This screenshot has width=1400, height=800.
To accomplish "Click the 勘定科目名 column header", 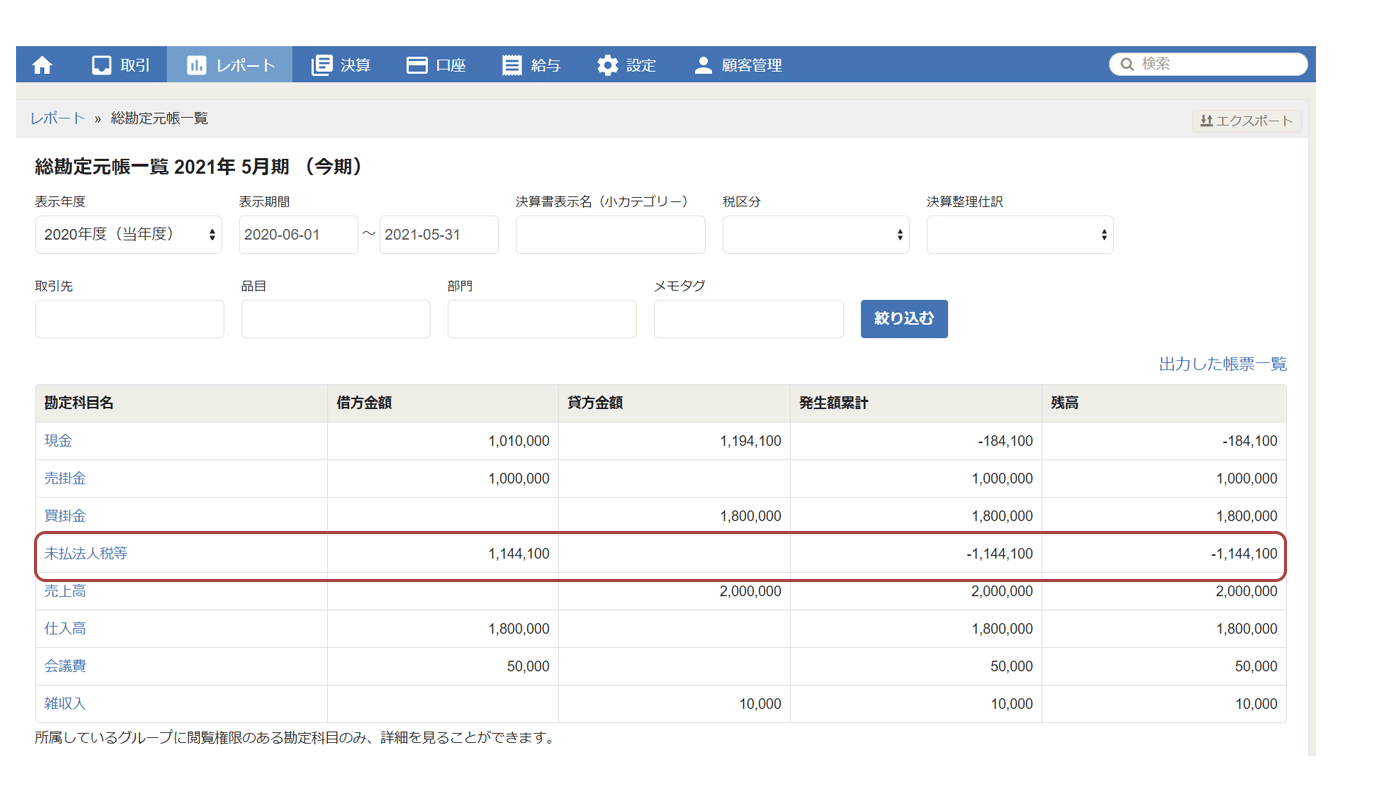I will click(x=181, y=403).
